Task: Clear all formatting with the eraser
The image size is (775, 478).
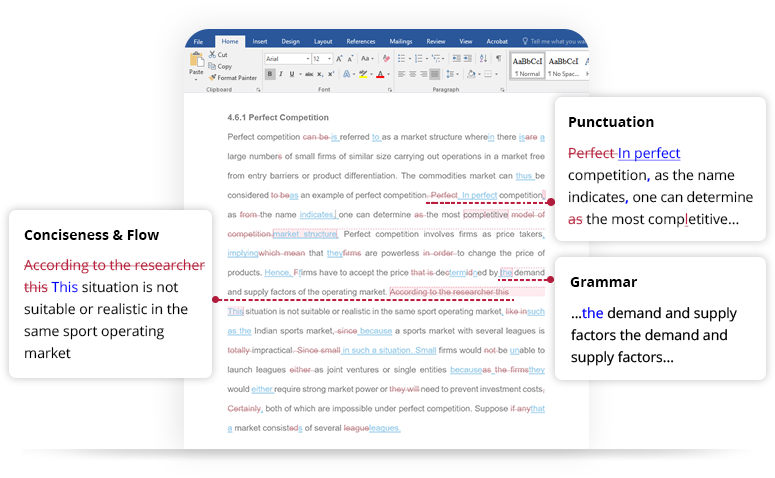Action: pyautogui.click(x=386, y=59)
